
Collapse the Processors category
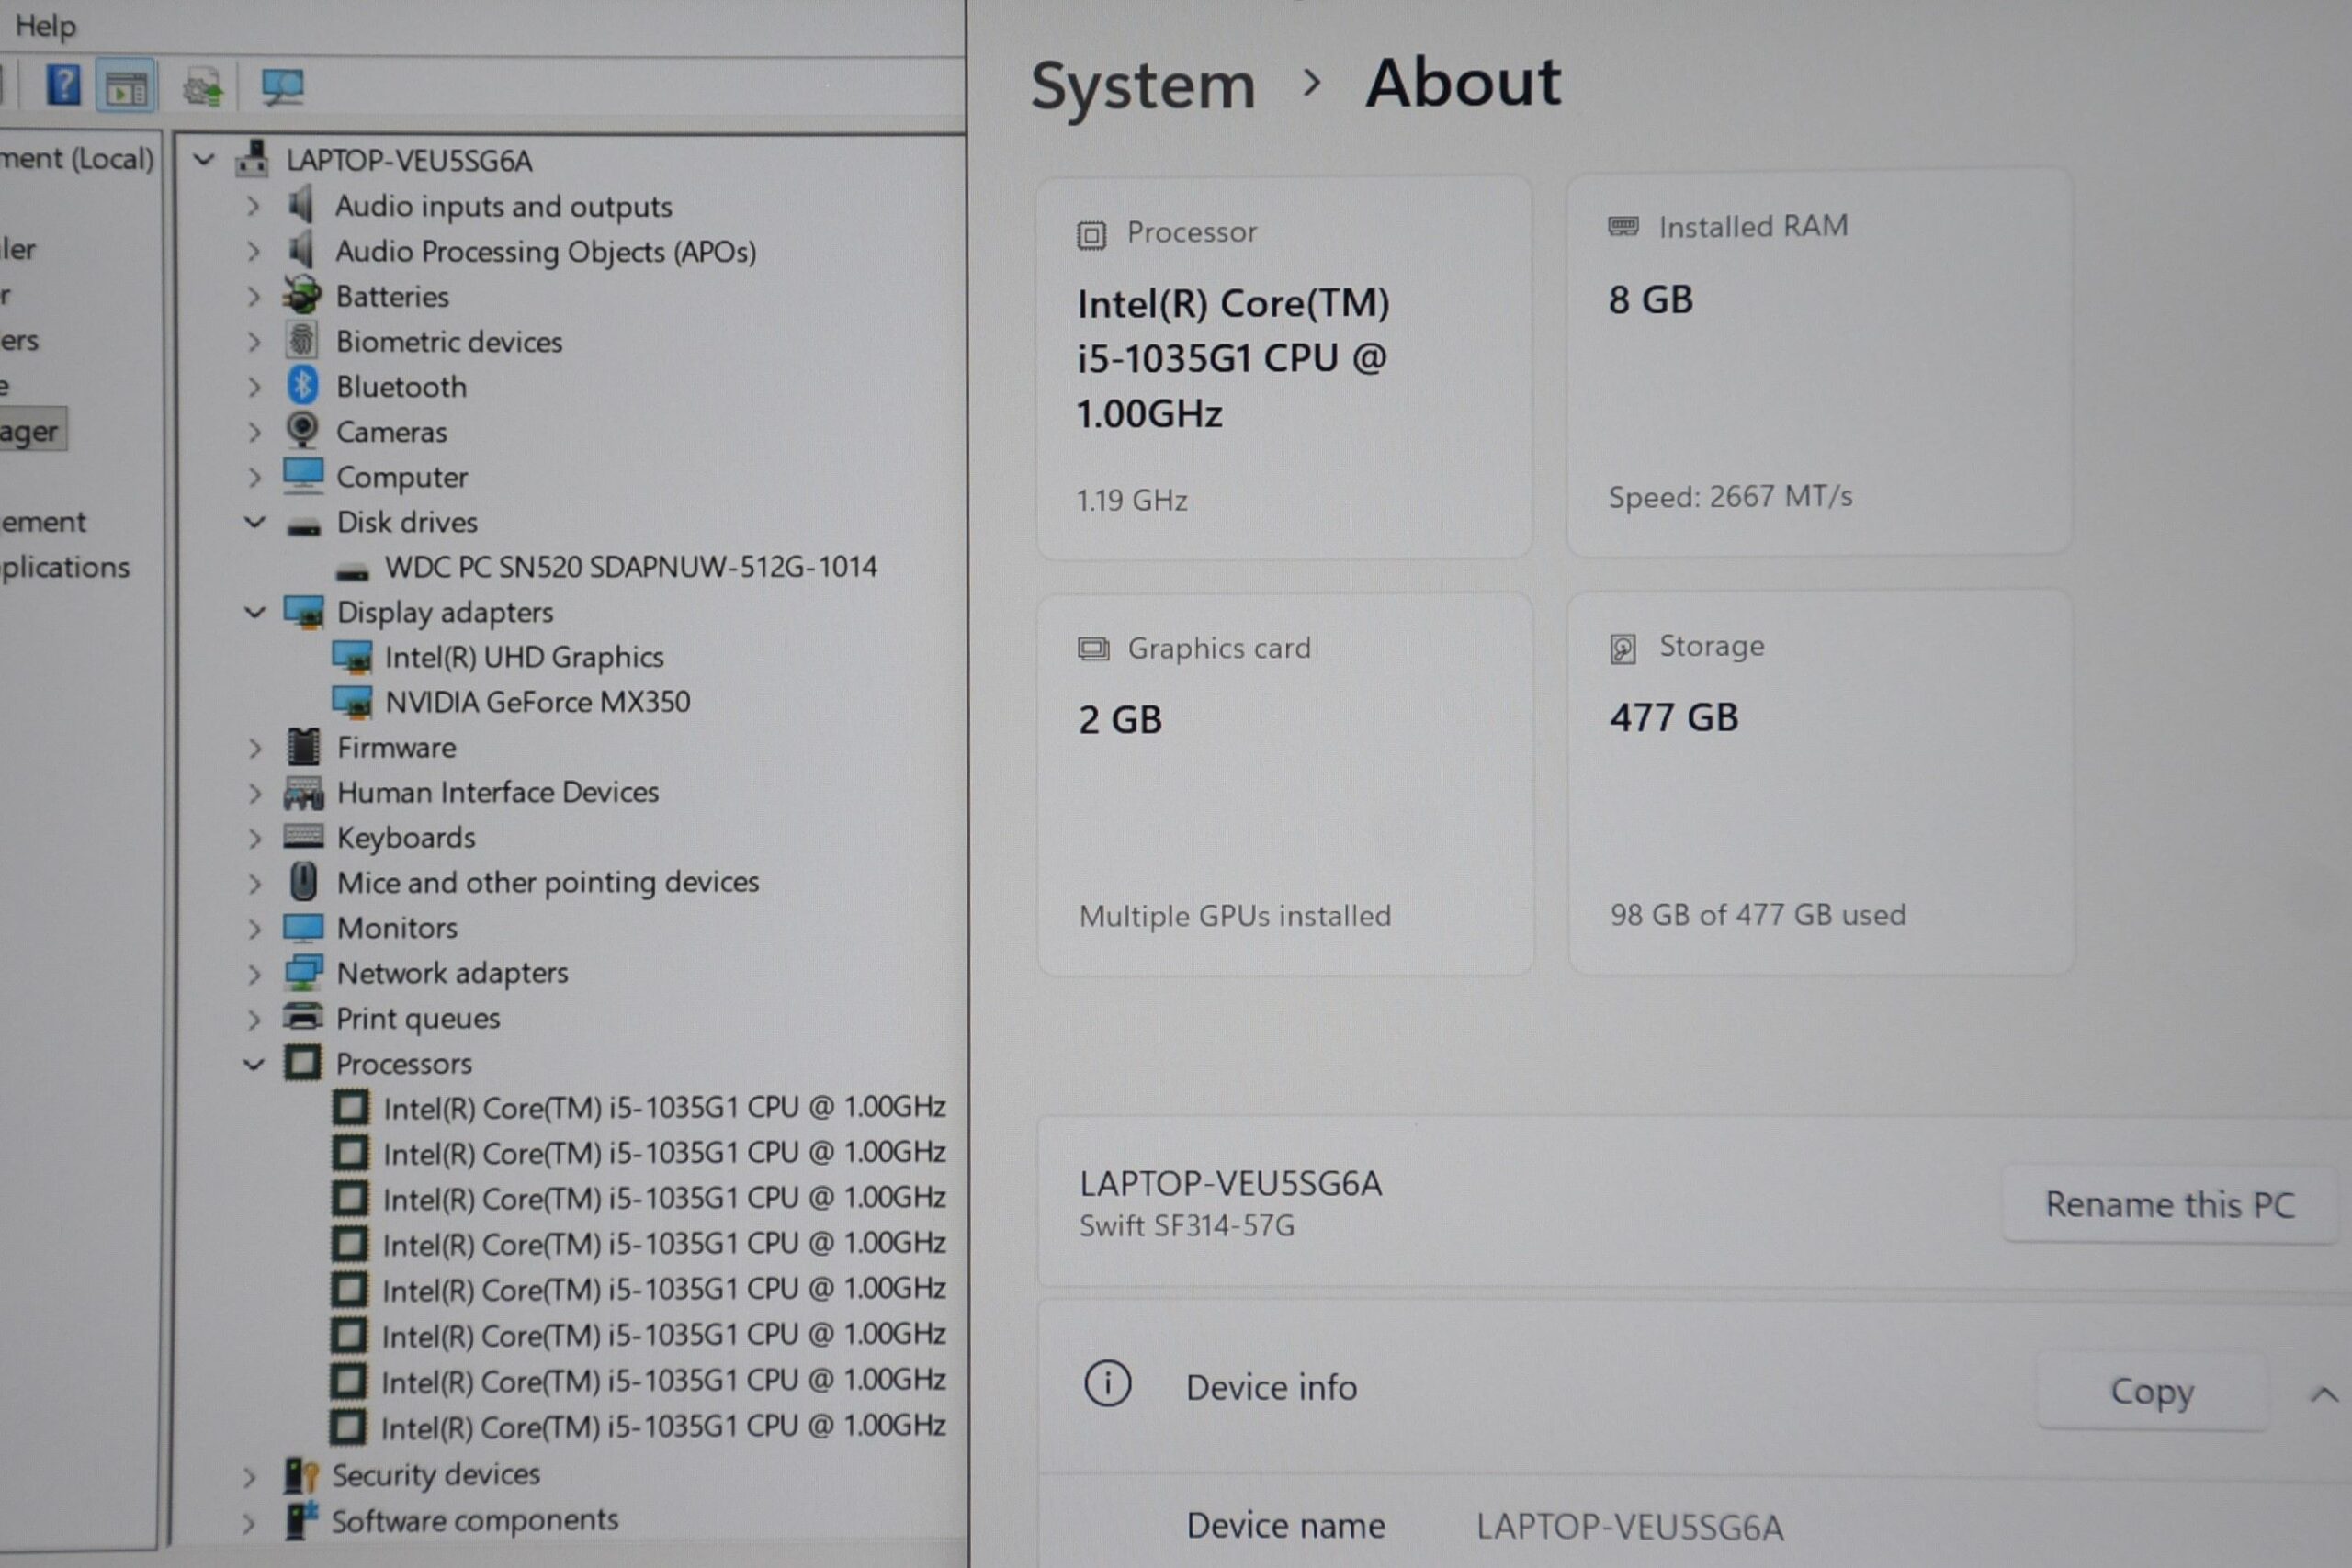pyautogui.click(x=254, y=1064)
